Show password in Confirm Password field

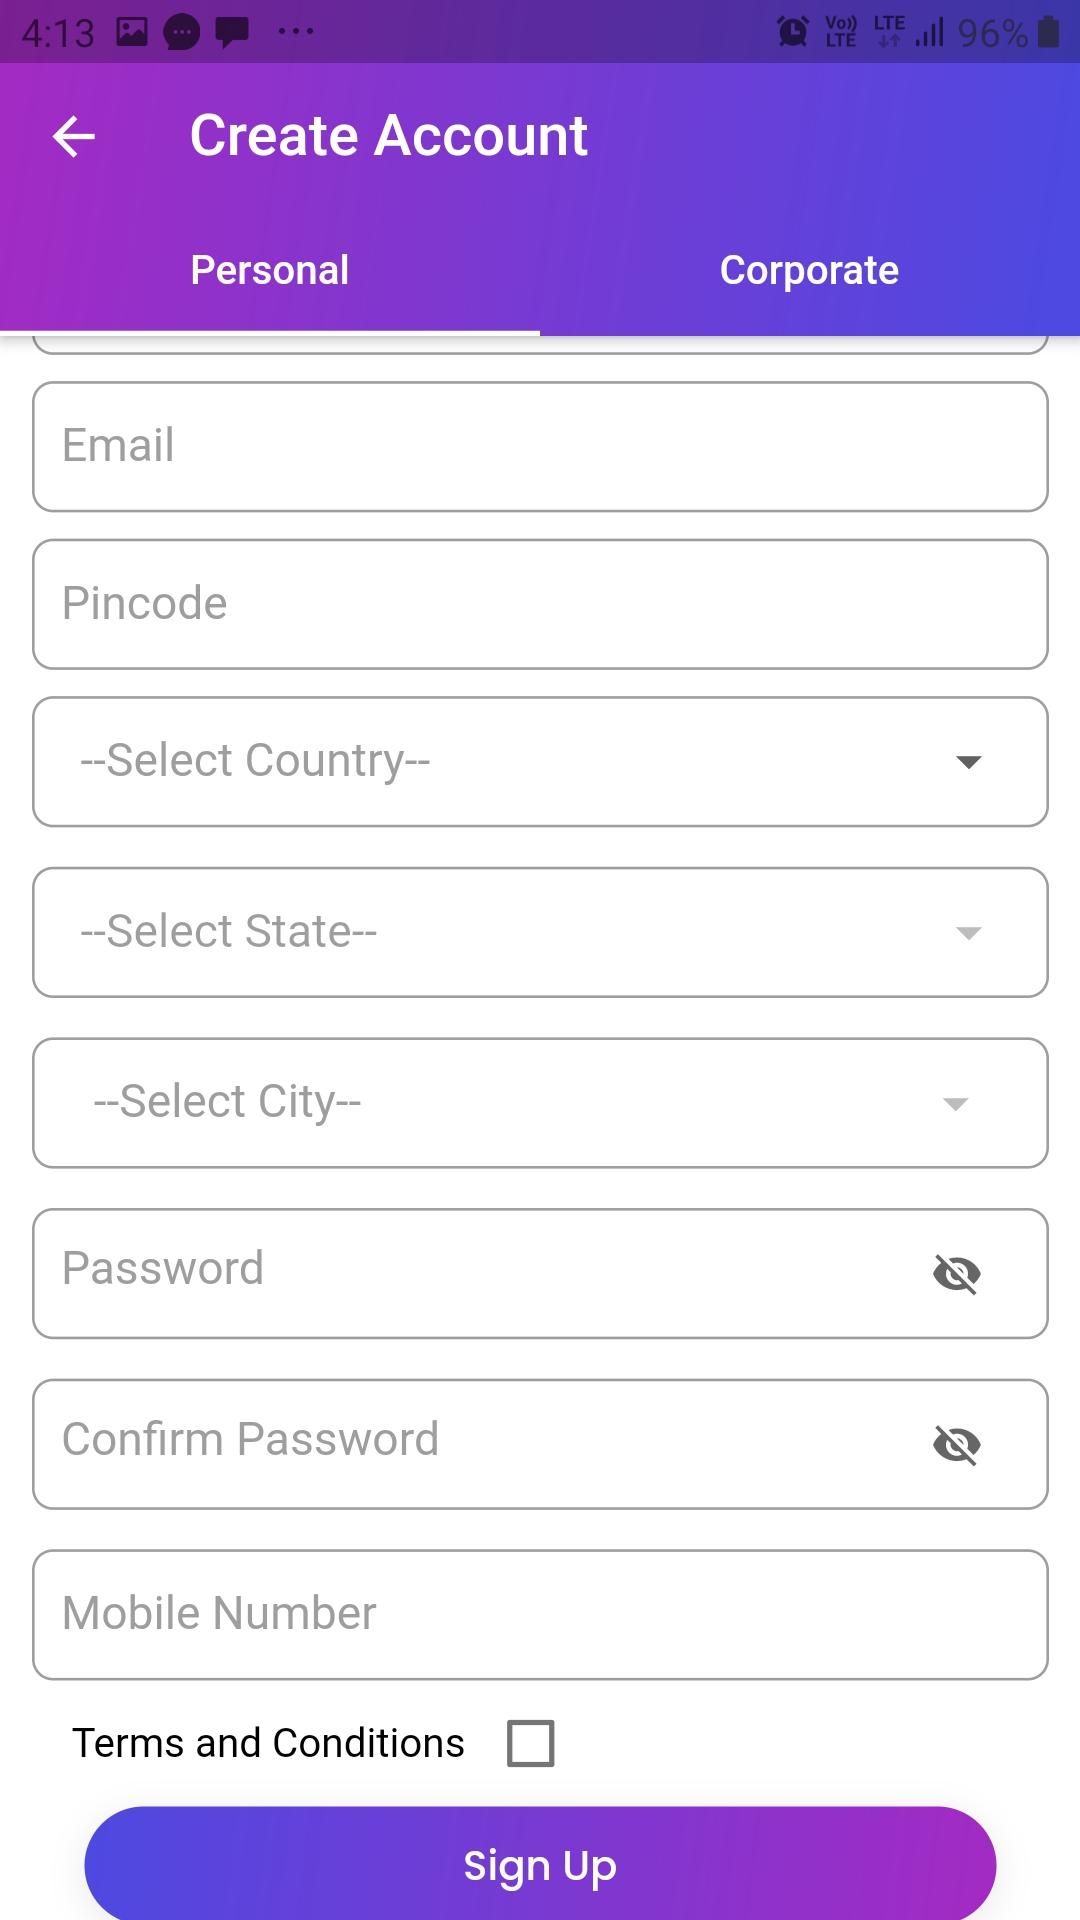(x=956, y=1444)
